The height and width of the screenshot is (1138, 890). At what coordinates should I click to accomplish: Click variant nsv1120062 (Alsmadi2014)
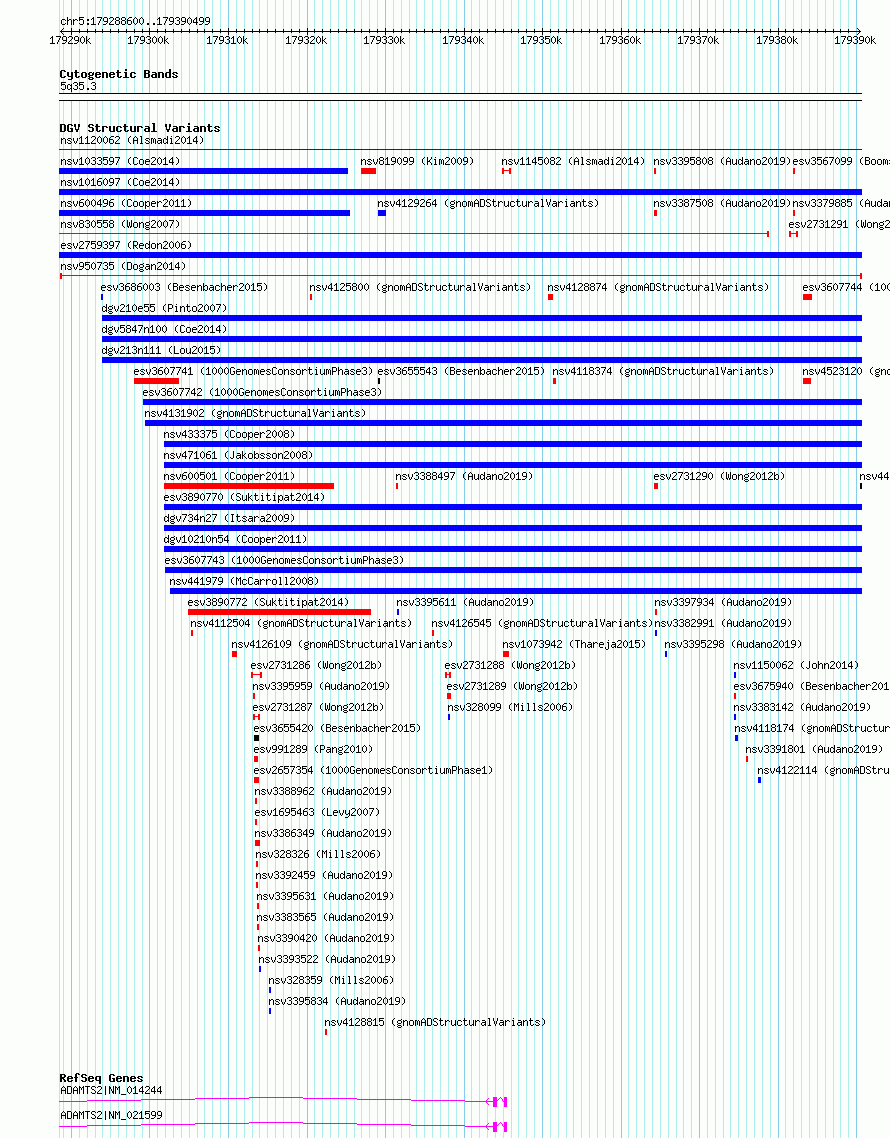132,140
